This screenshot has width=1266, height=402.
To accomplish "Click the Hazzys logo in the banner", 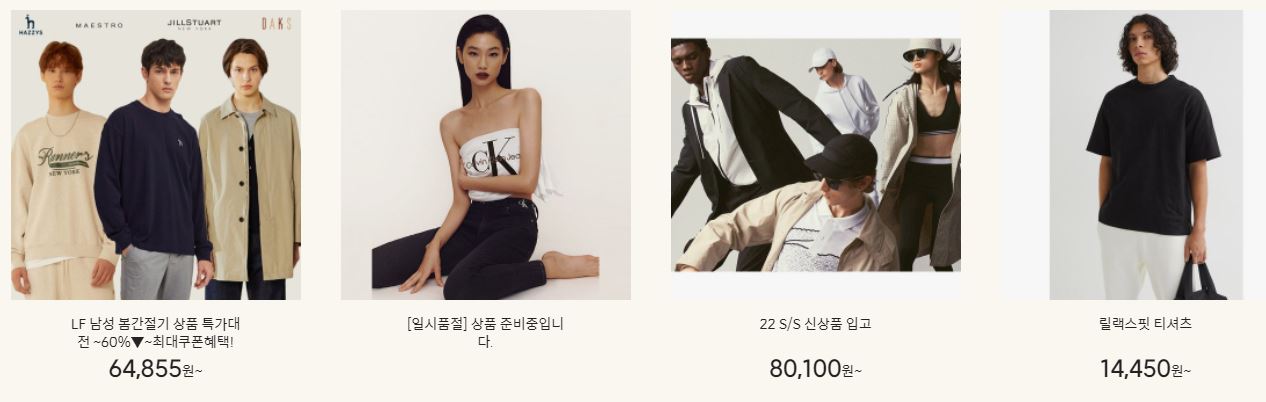I will 30,25.
